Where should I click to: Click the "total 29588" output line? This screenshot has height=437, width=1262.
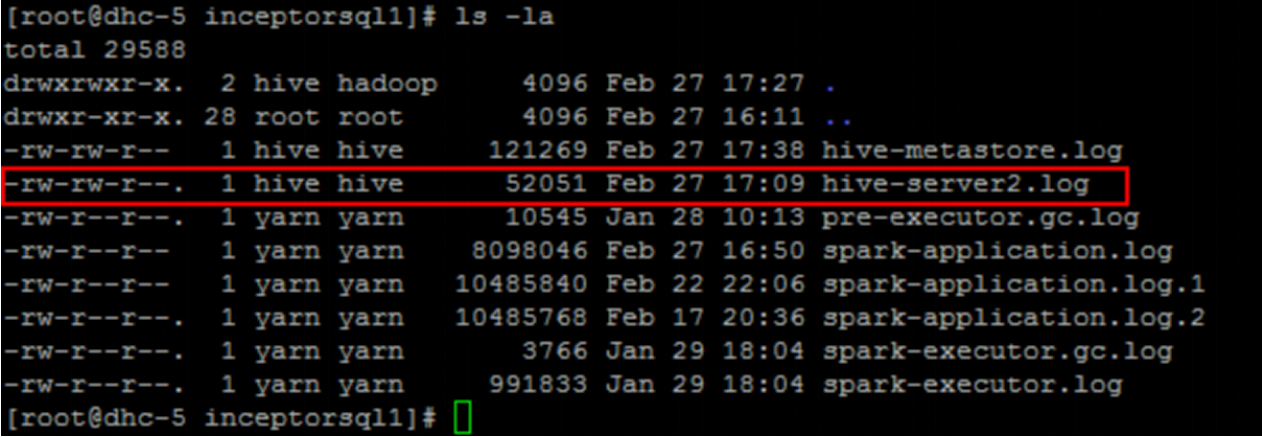pyautogui.click(x=95, y=50)
